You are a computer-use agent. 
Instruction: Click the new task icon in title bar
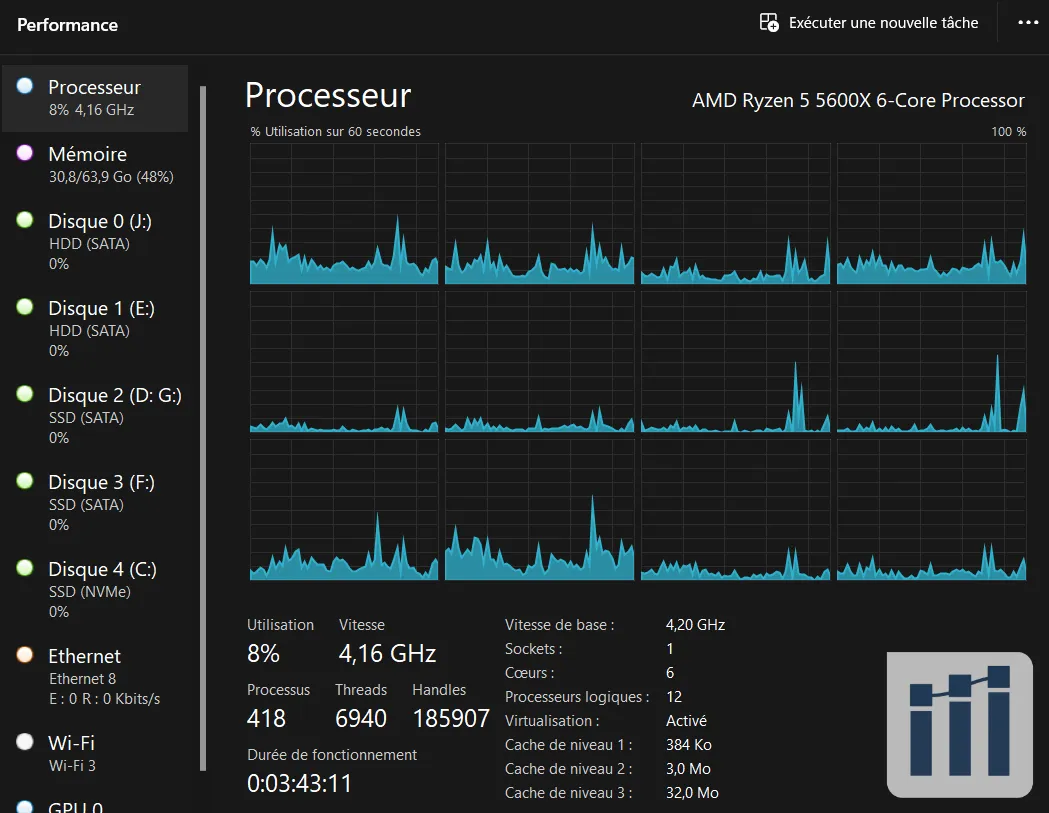pos(766,21)
